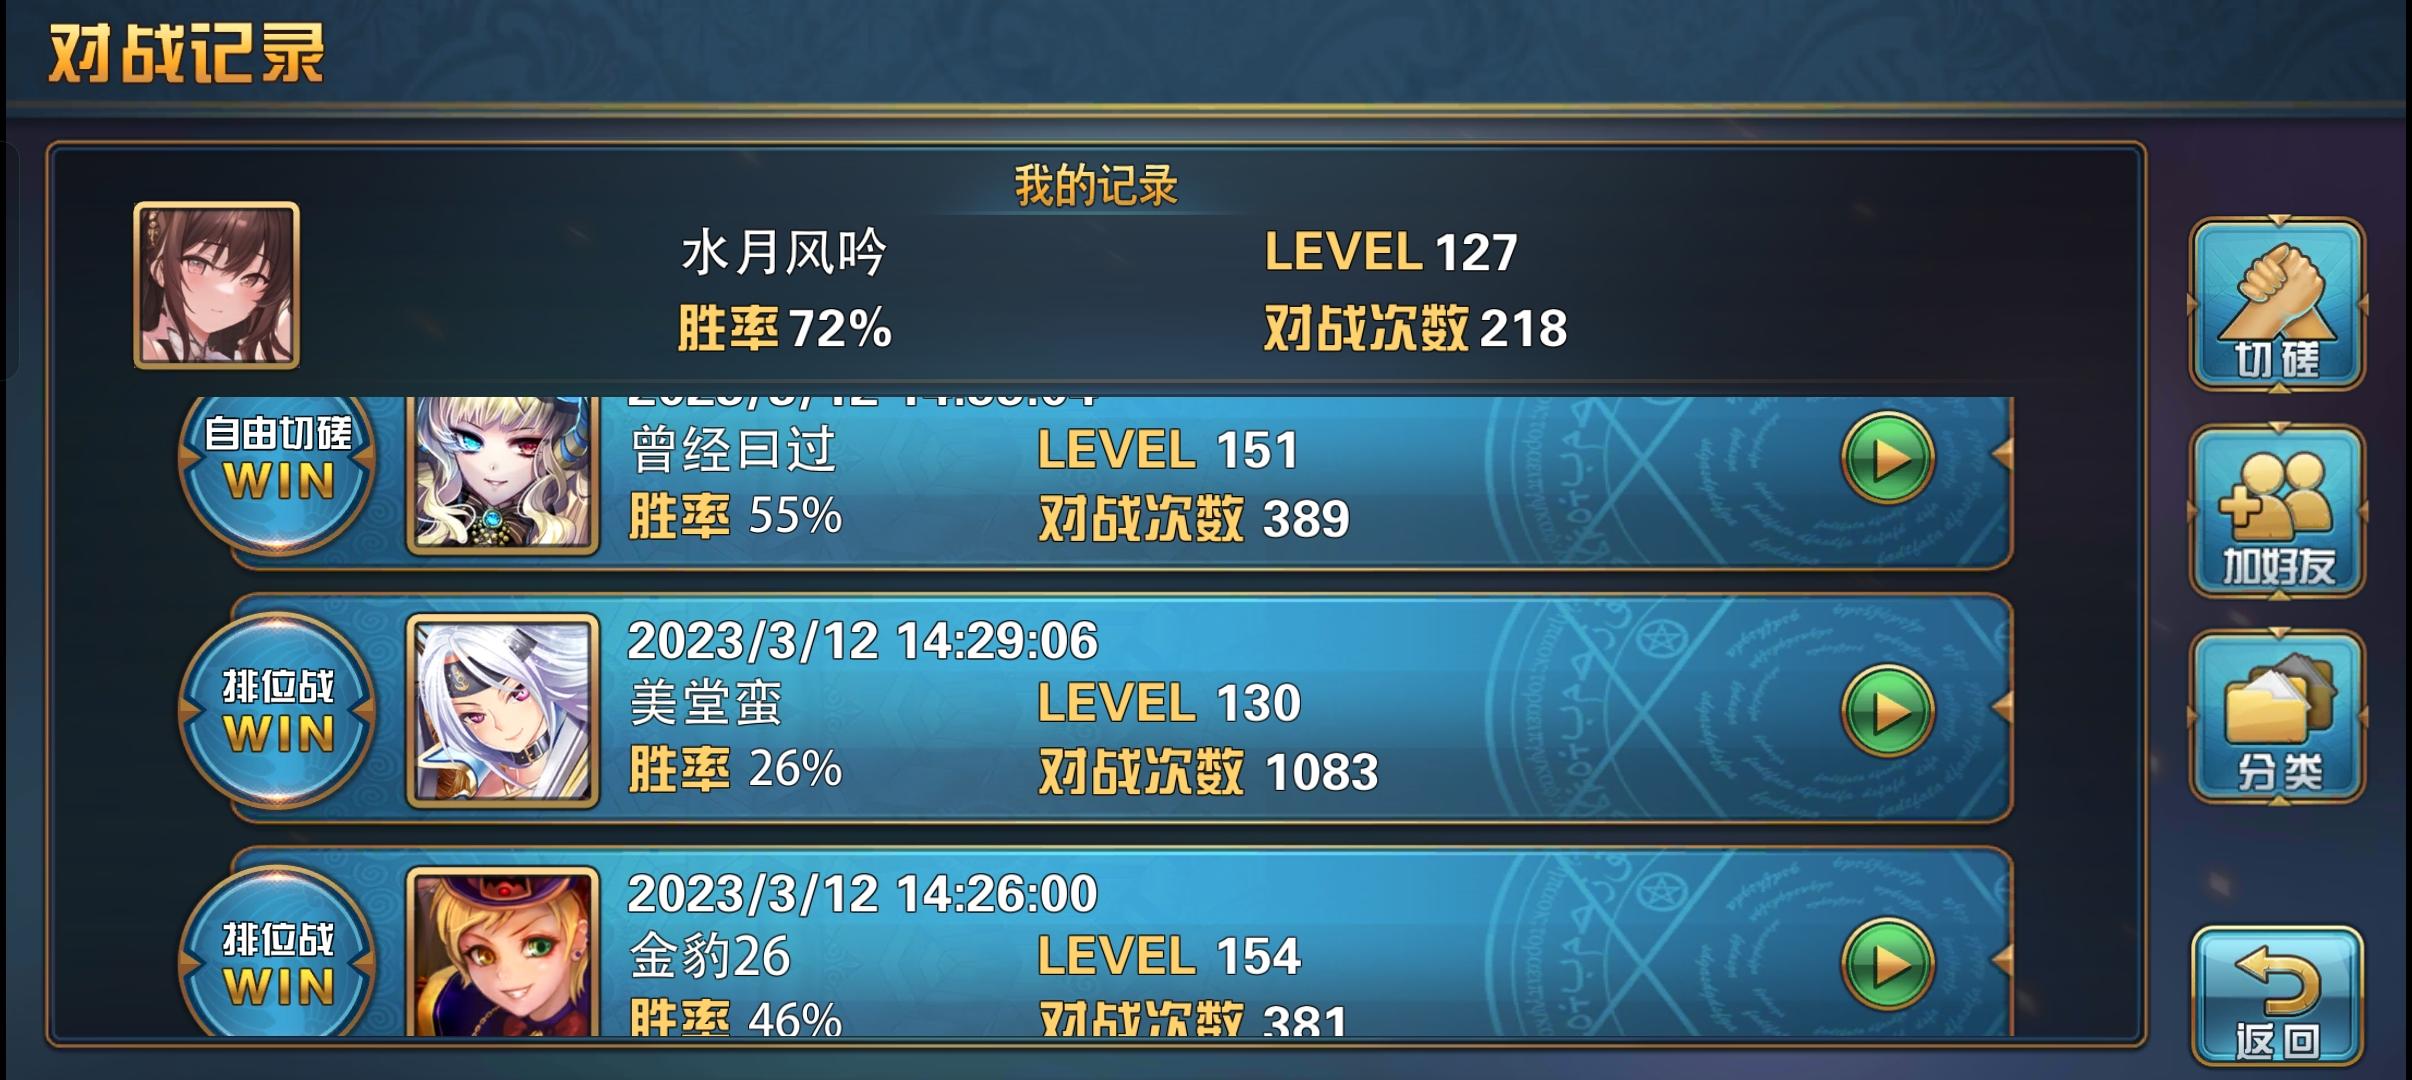Expand arrow beside 美堂蛮 record
The height and width of the screenshot is (1080, 2412).
pyautogui.click(x=2001, y=707)
